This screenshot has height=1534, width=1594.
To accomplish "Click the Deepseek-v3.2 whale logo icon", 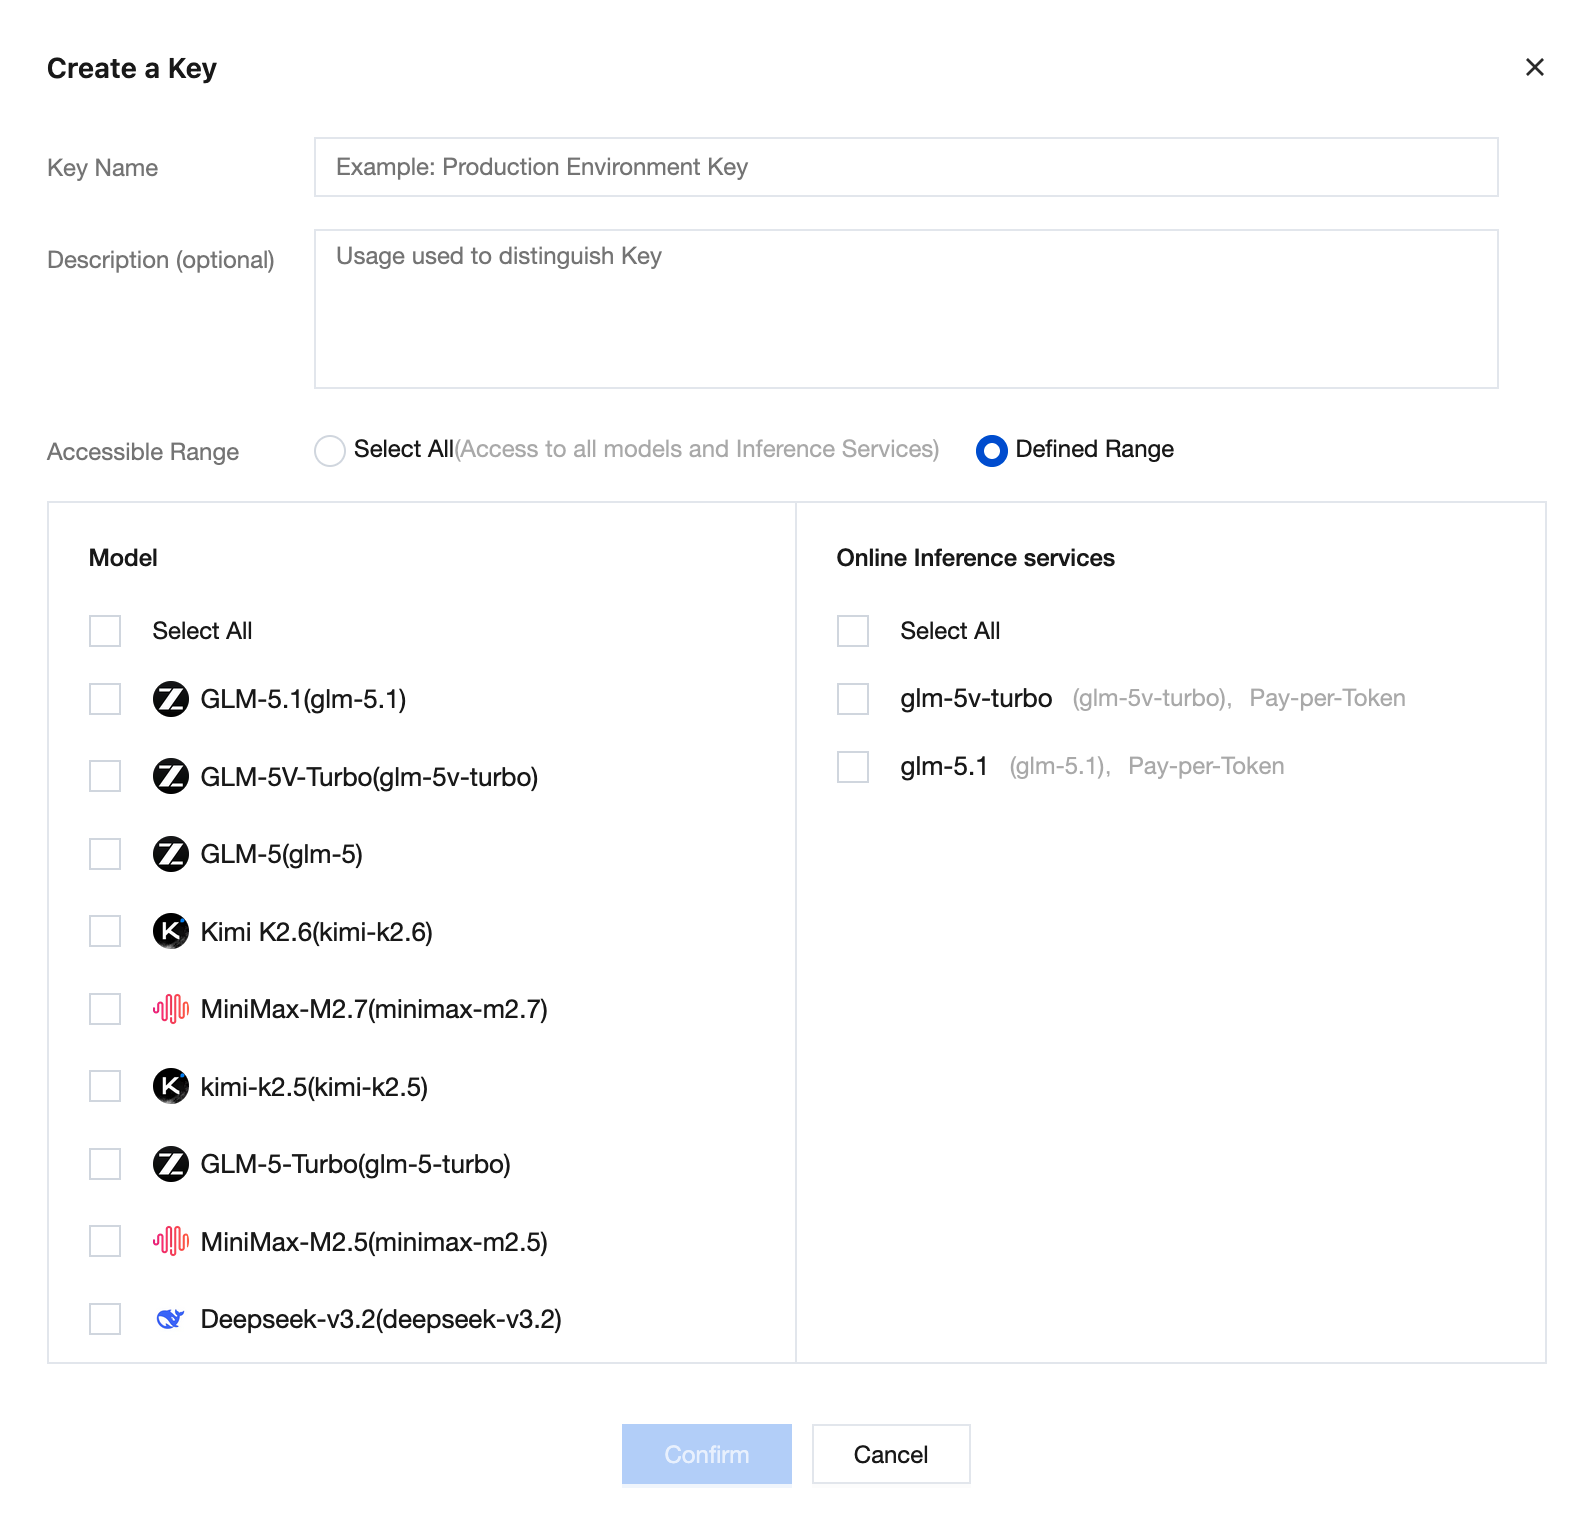I will coord(171,1320).
